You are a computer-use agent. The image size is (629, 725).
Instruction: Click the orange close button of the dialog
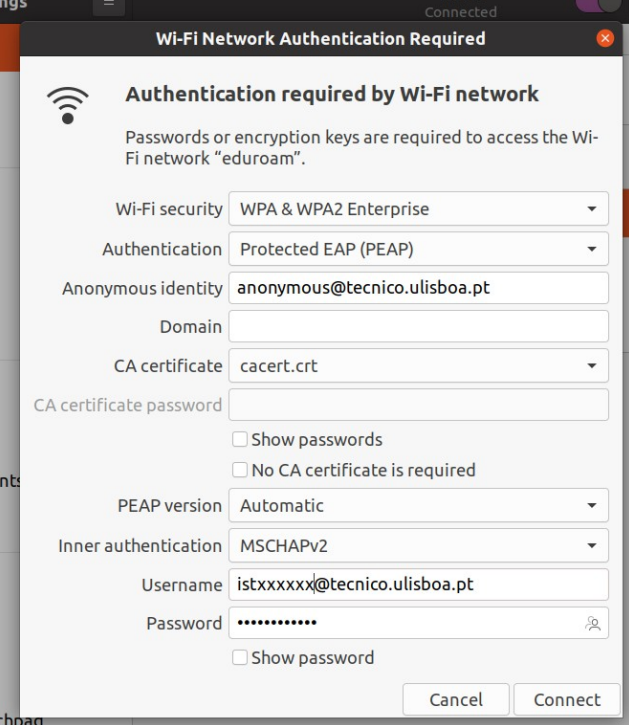coord(604,38)
